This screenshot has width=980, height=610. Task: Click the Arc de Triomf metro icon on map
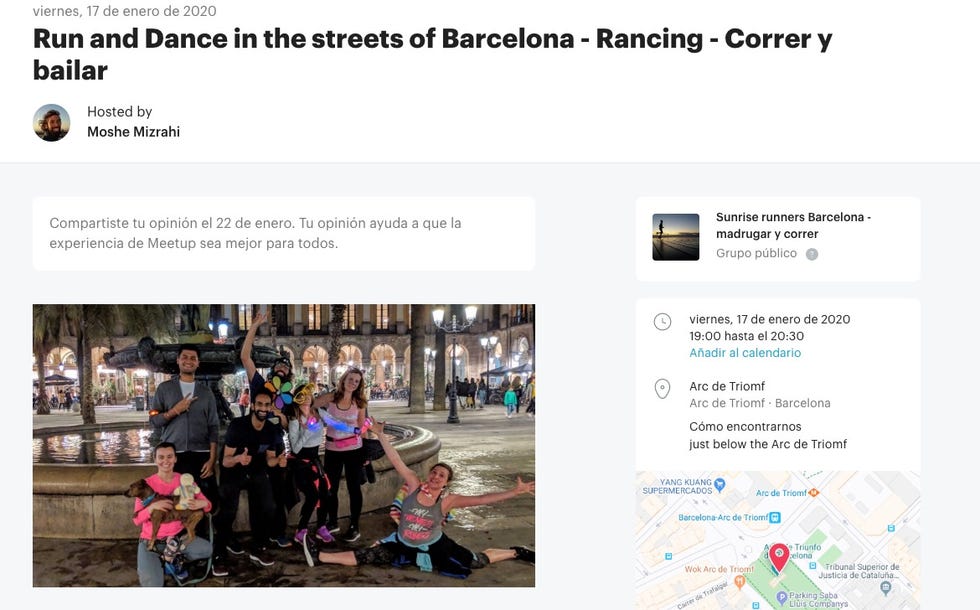click(x=813, y=492)
